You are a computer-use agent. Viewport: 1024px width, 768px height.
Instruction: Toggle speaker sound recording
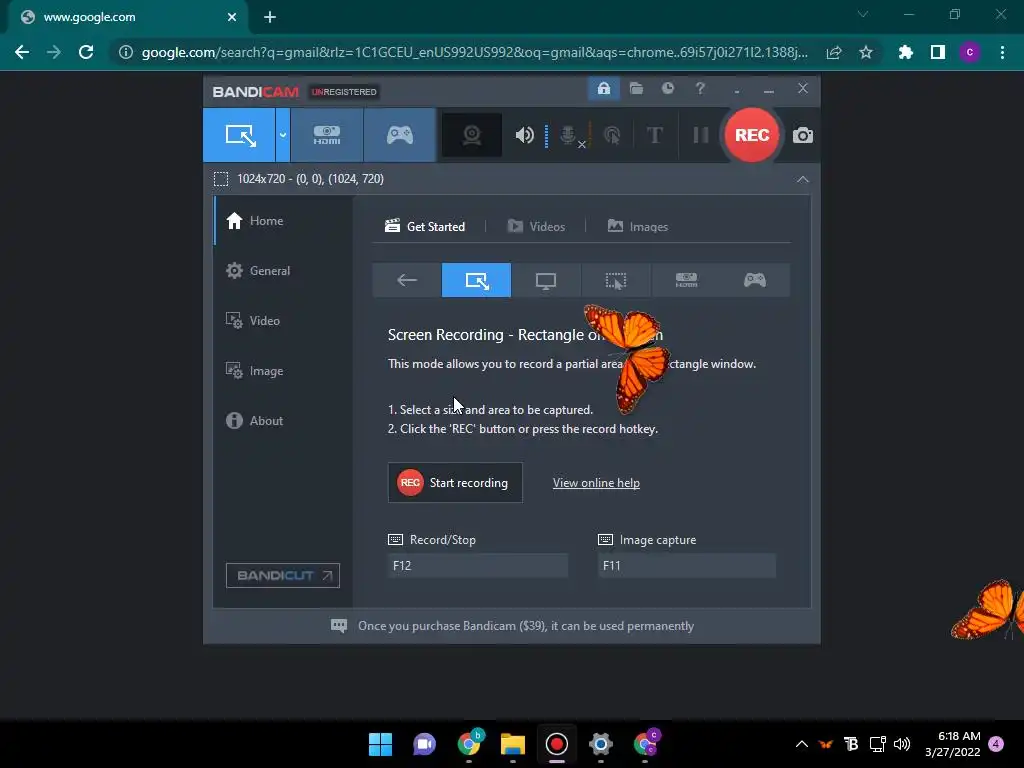click(x=524, y=135)
